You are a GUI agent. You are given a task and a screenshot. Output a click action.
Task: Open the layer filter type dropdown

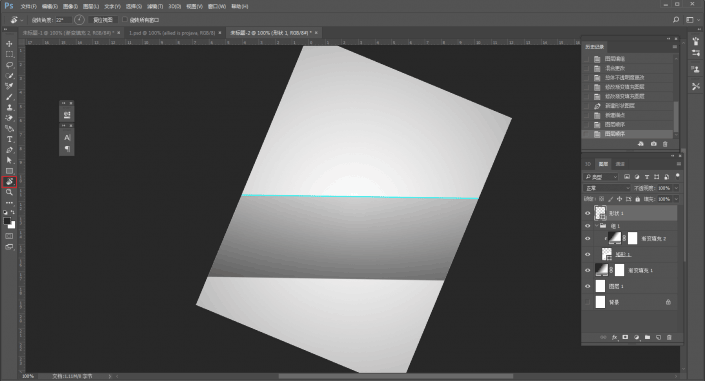tap(601, 177)
